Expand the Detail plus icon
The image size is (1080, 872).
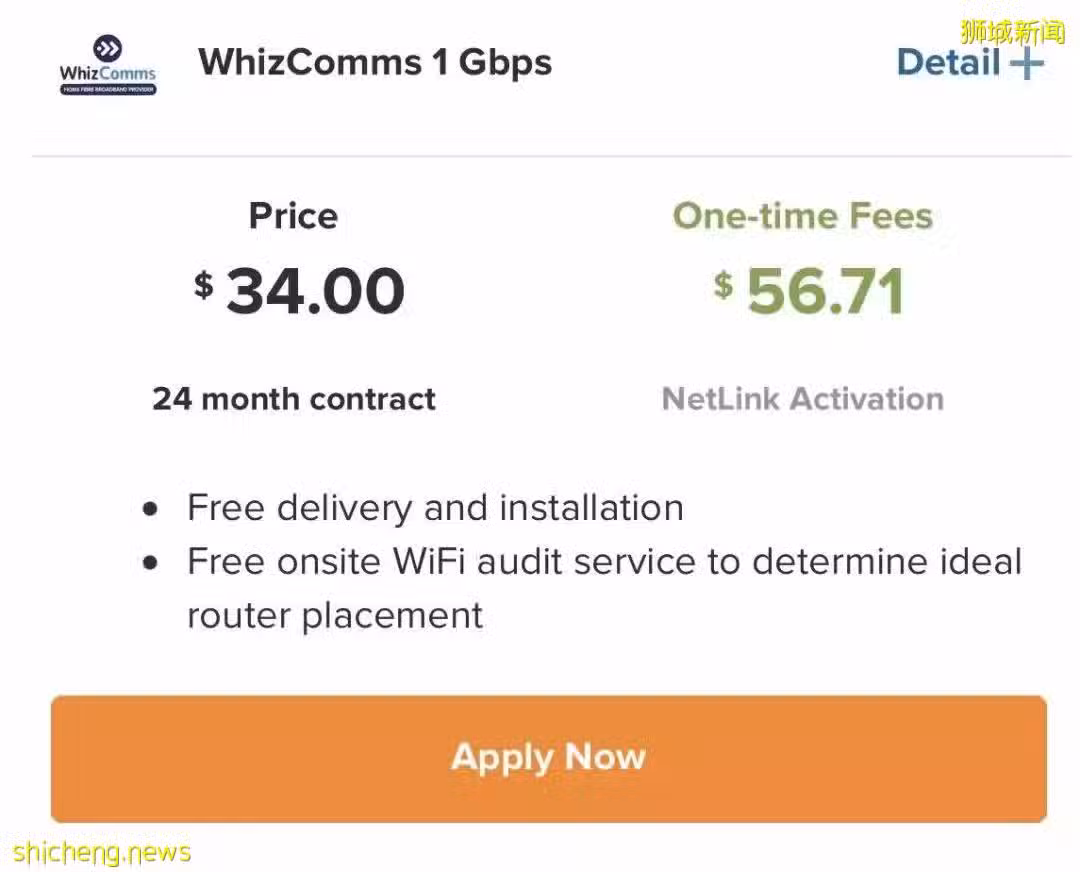click(x=1026, y=63)
